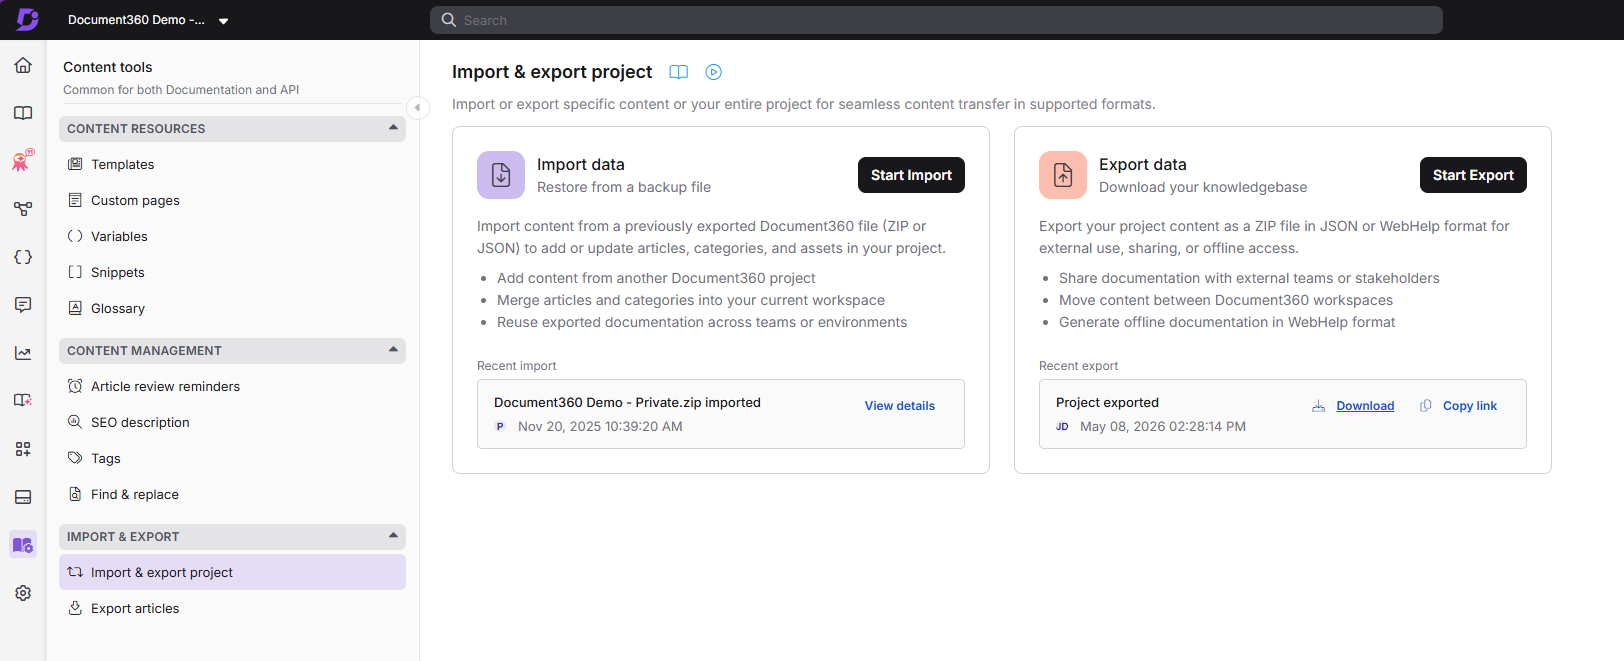The width and height of the screenshot is (1624, 661).
Task: Open the Analytics chart icon
Action: pos(23,353)
